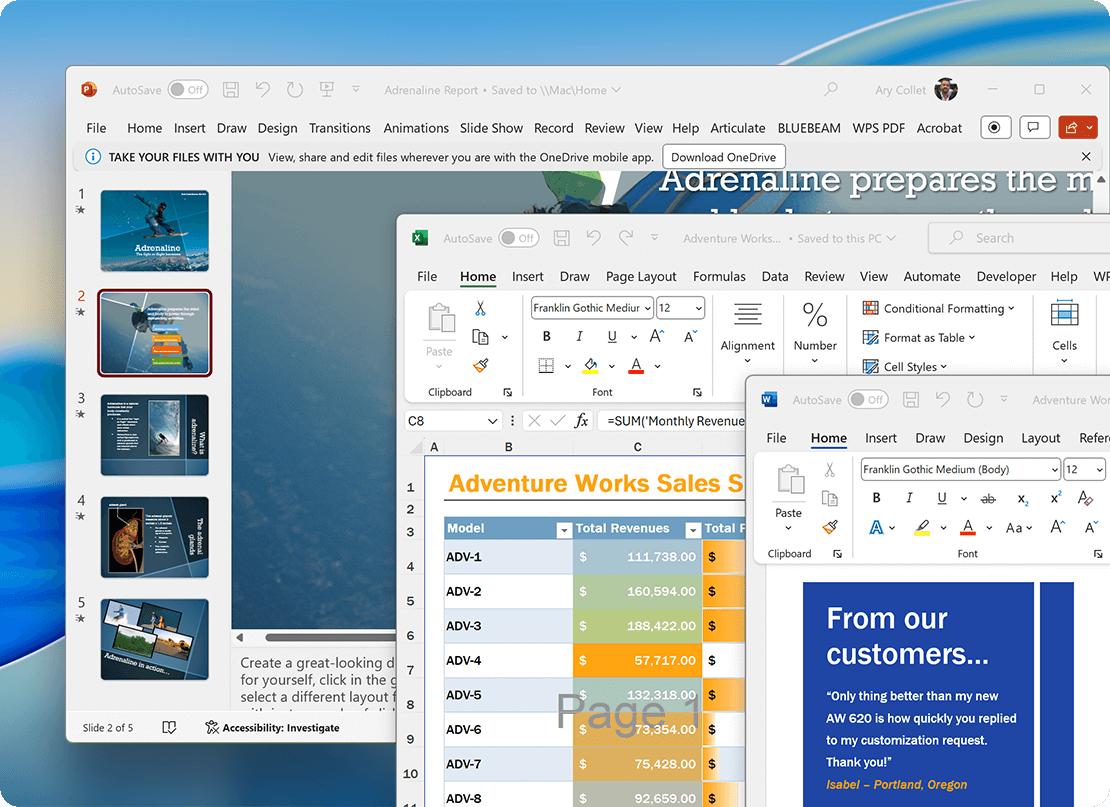Open the PowerPoint comments pane icon

[x=1034, y=127]
